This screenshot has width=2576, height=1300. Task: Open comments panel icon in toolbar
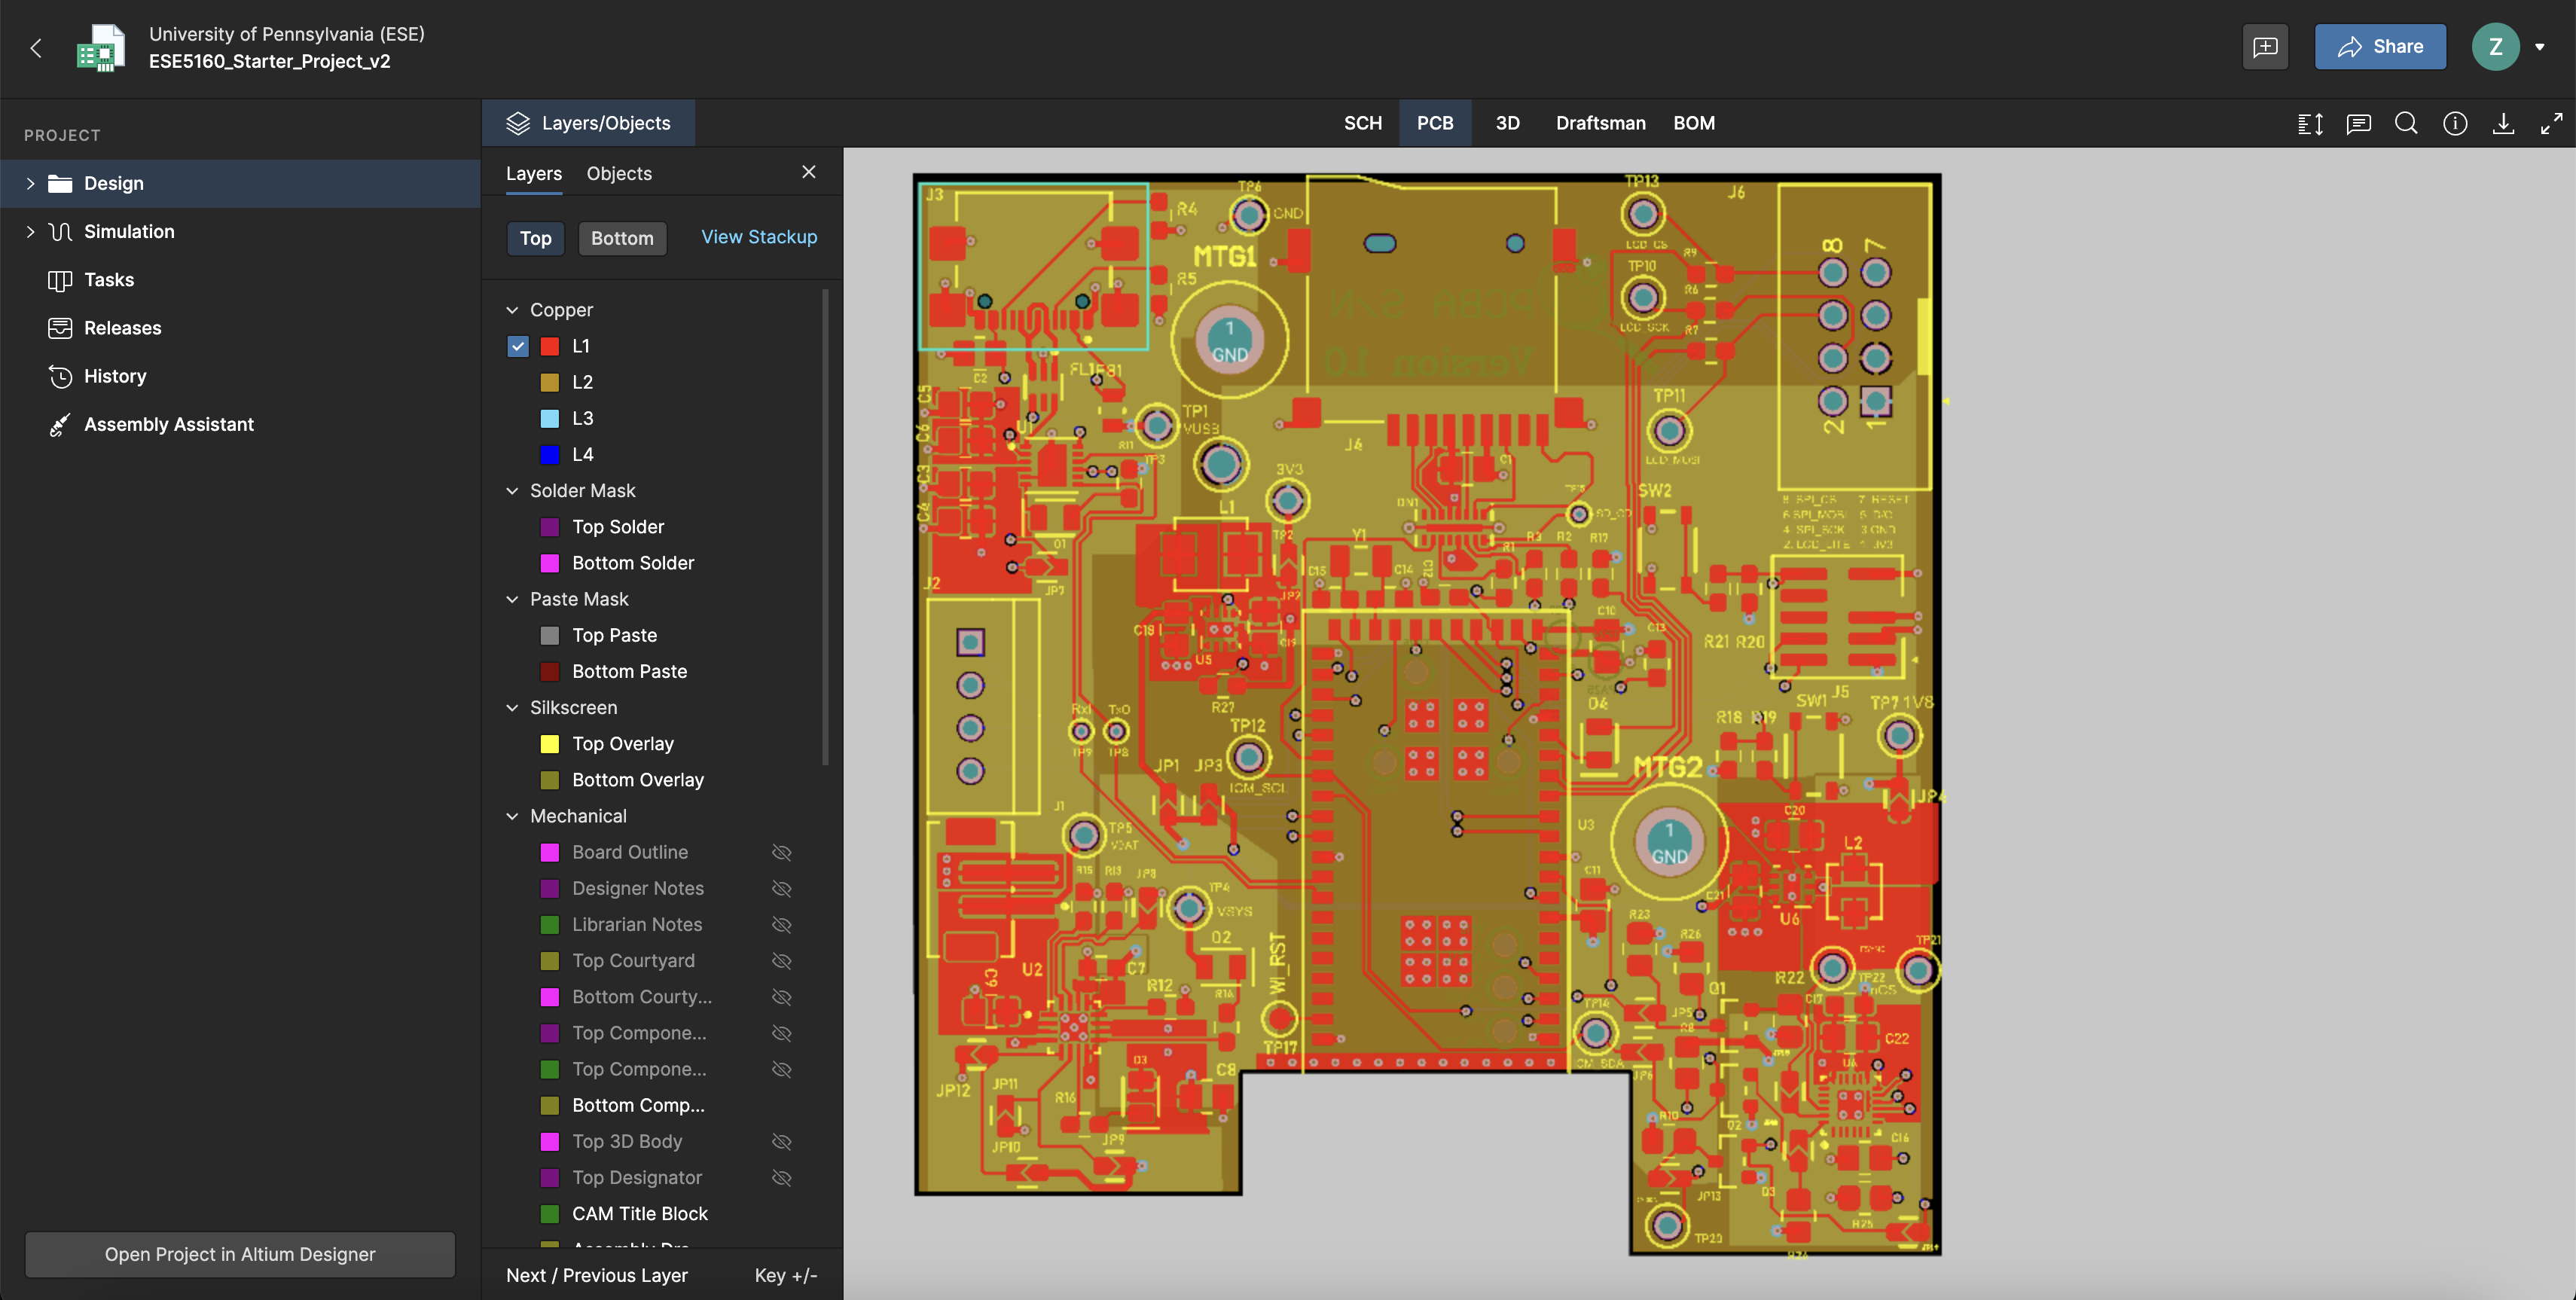(x=2358, y=123)
